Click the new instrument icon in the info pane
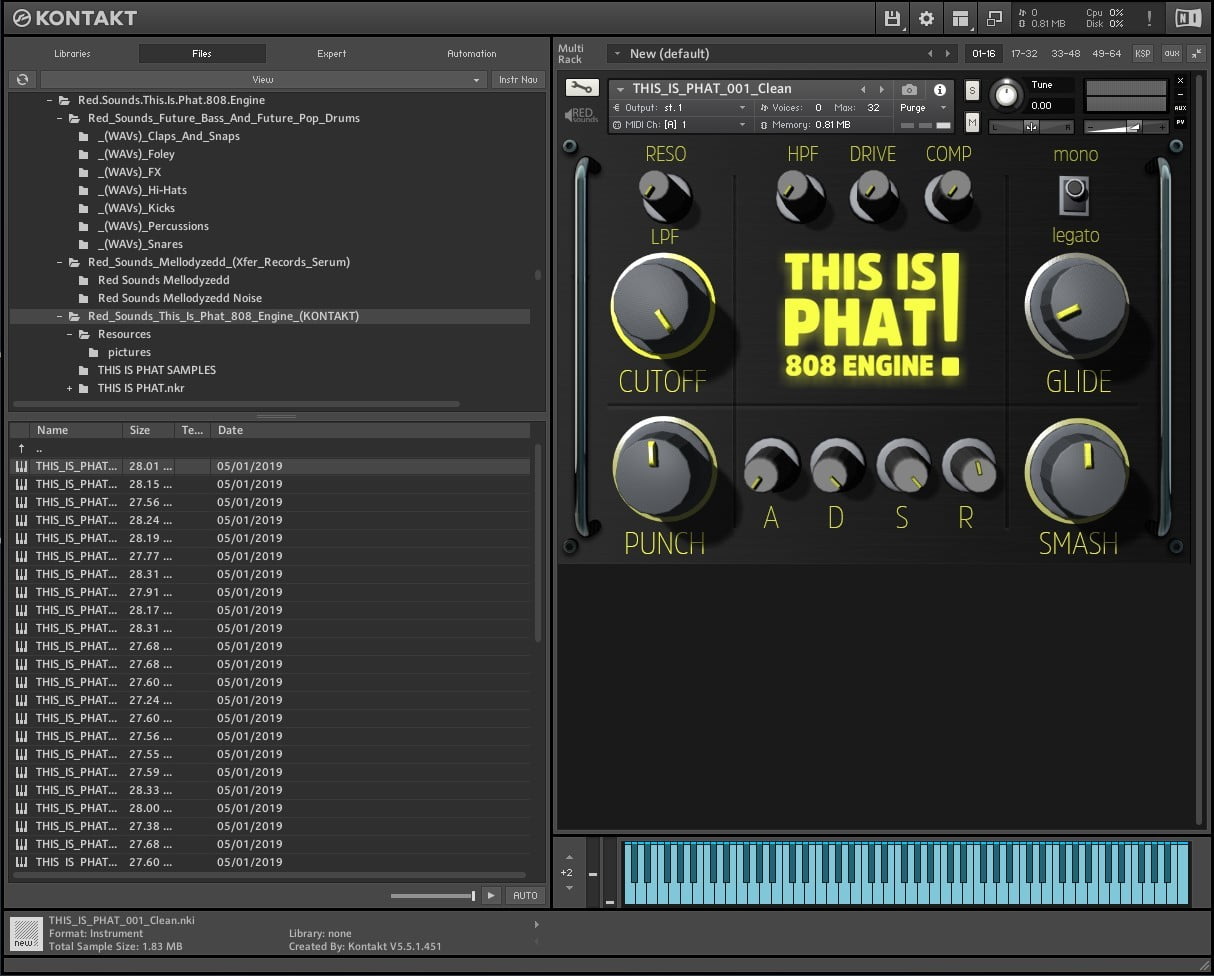Screen dimensions: 1214x976 (26, 934)
